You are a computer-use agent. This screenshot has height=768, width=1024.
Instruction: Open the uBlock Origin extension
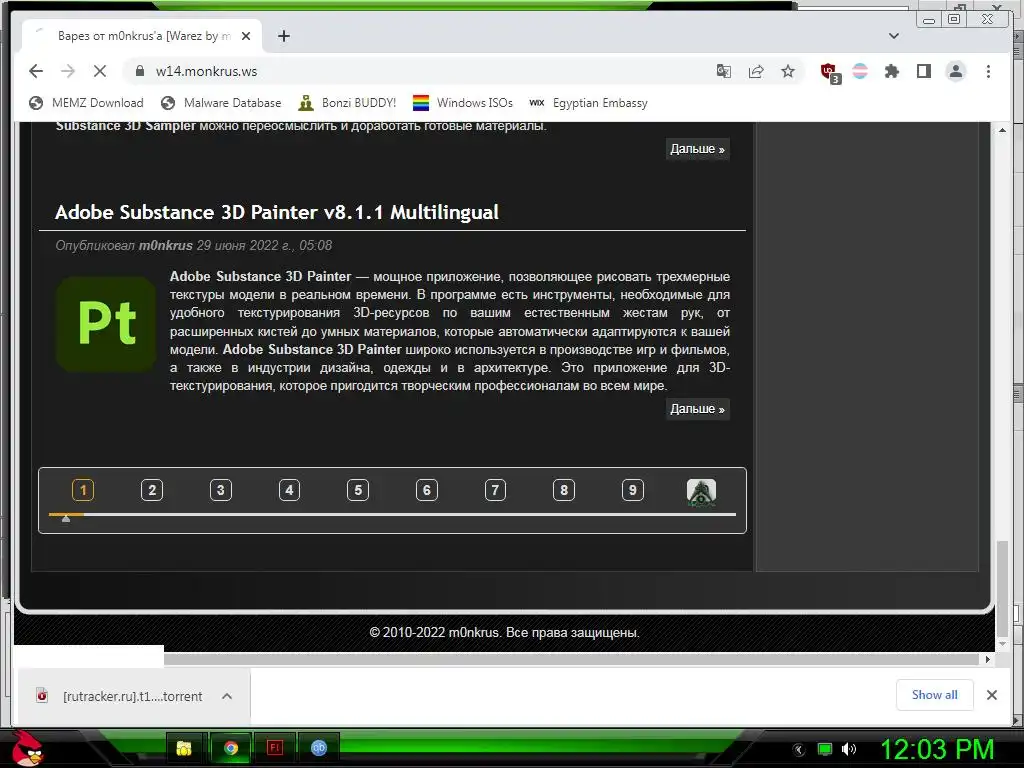pos(829,72)
